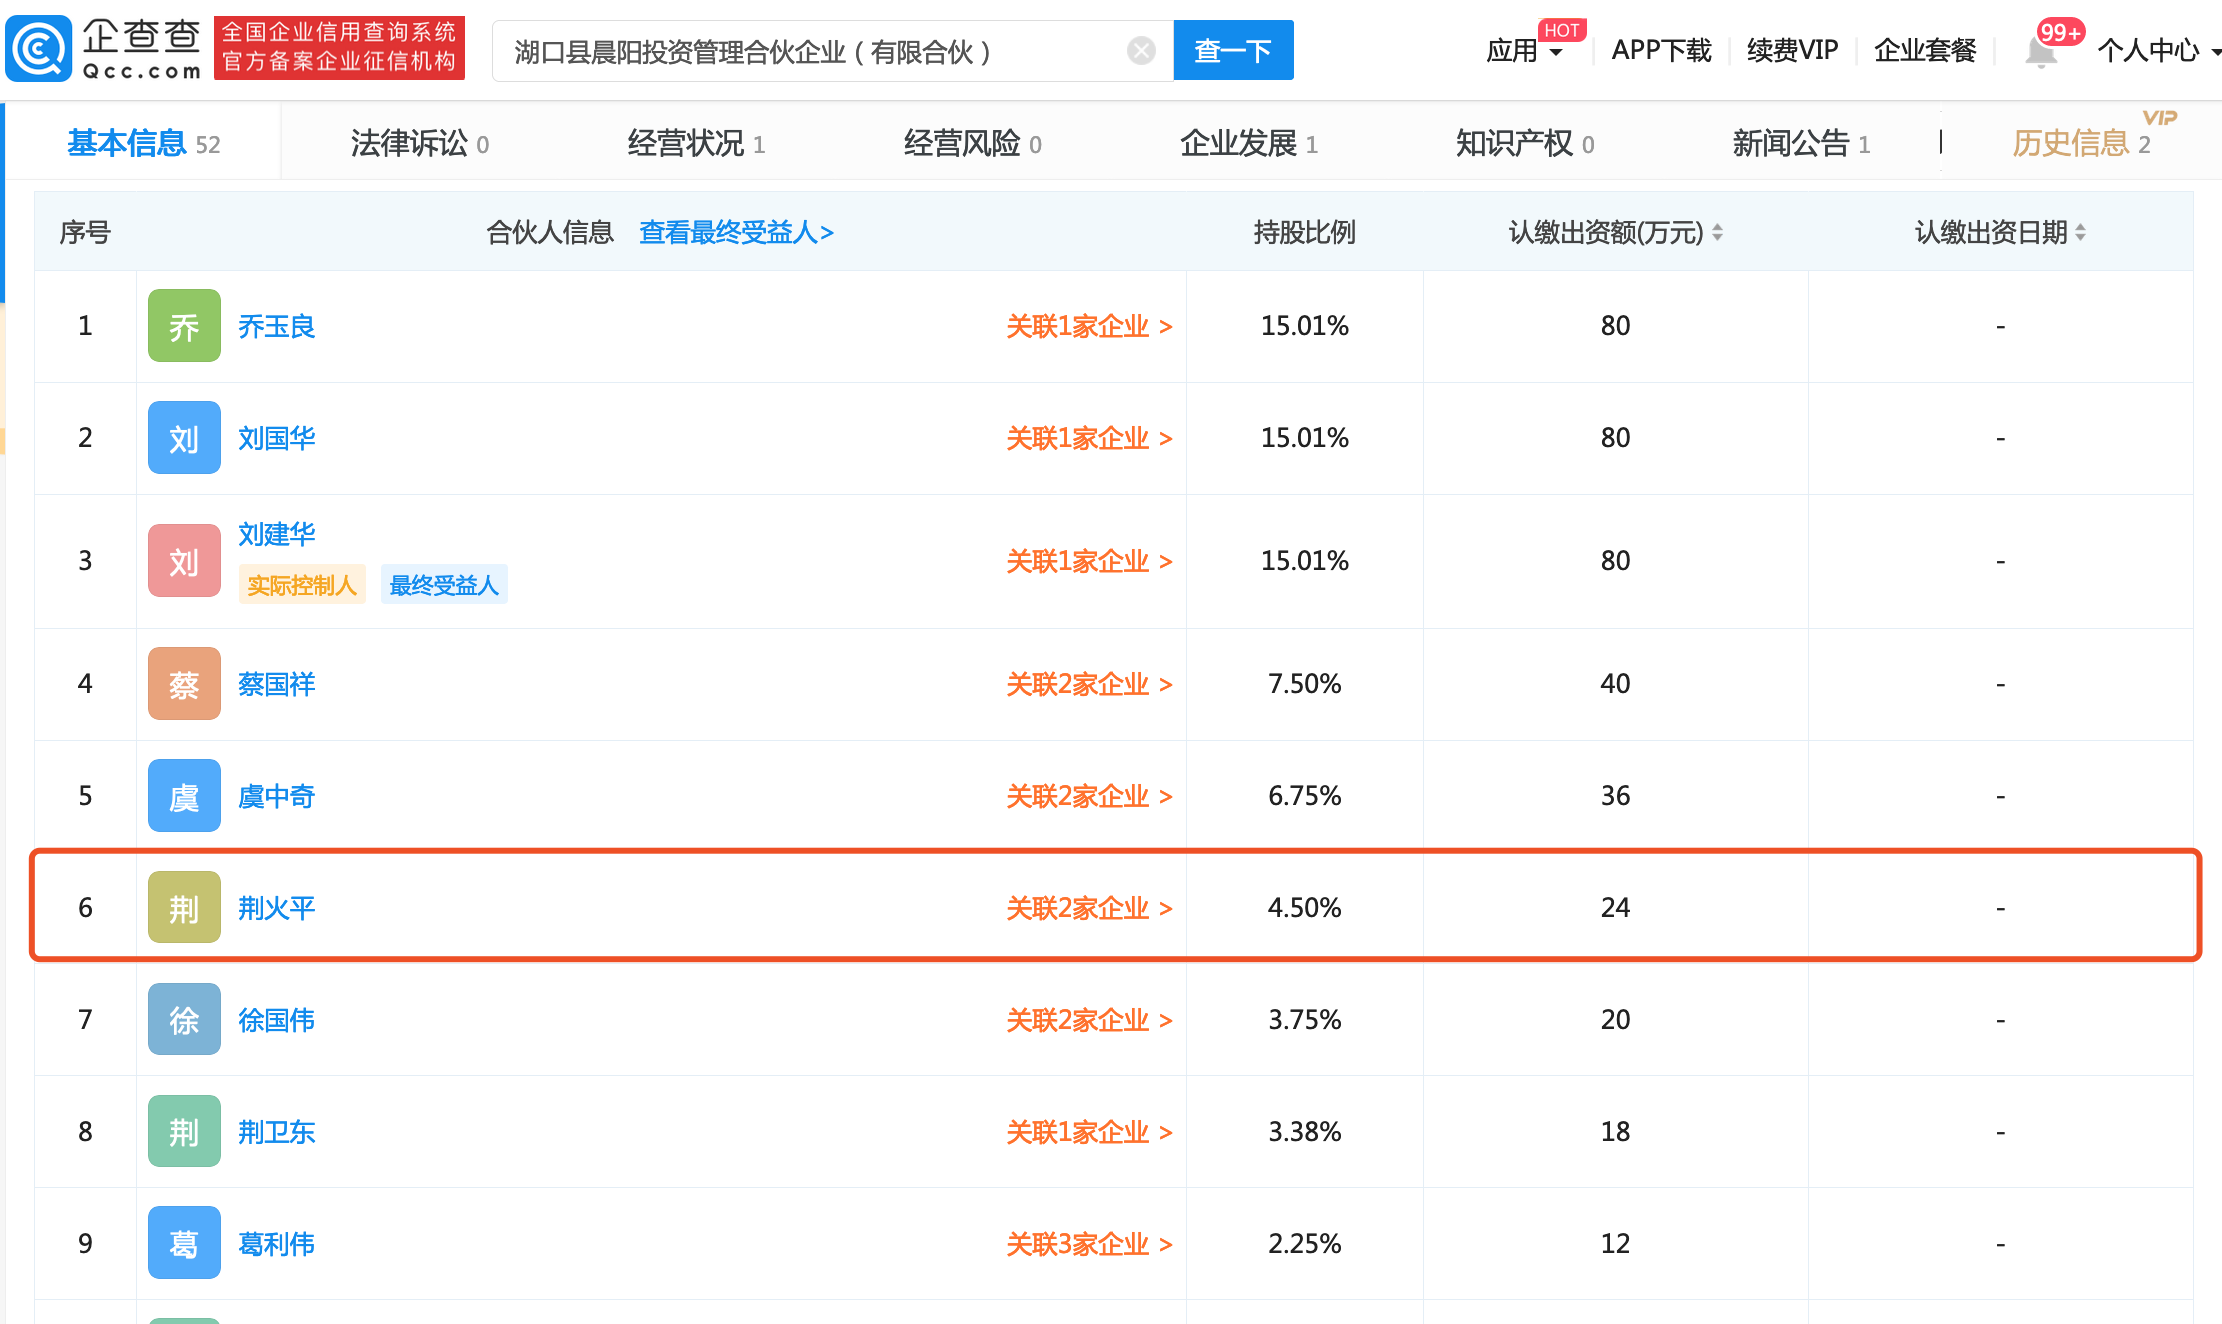Image resolution: width=2222 pixels, height=1324 pixels.
Task: Open 查看最终受益人 link
Action: point(736,233)
